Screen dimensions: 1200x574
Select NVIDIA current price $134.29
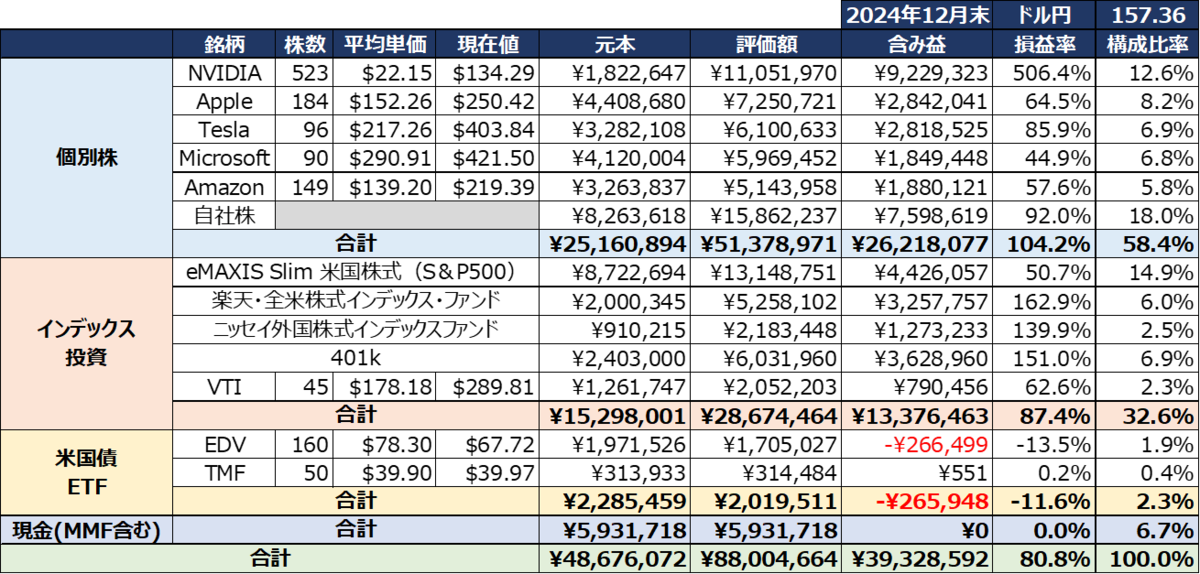pyautogui.click(x=487, y=73)
